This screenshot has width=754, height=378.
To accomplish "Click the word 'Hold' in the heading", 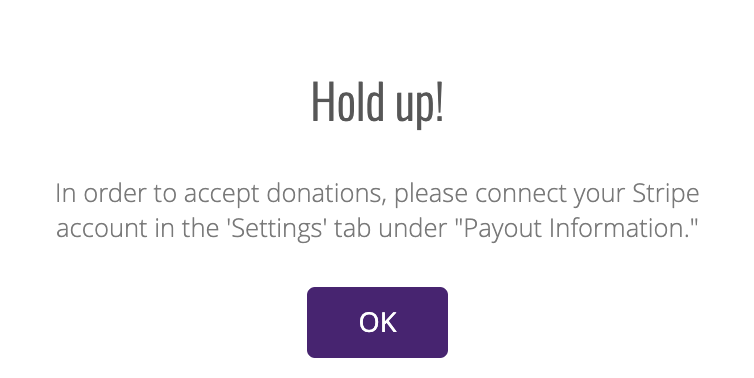I will click(350, 102).
